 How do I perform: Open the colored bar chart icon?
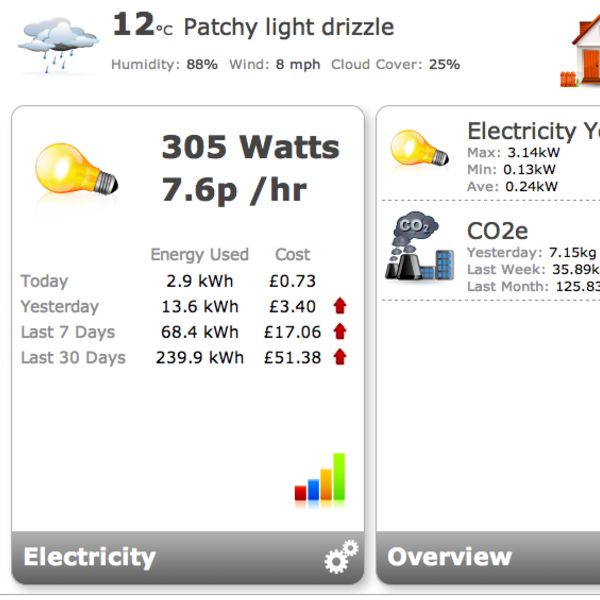320,478
